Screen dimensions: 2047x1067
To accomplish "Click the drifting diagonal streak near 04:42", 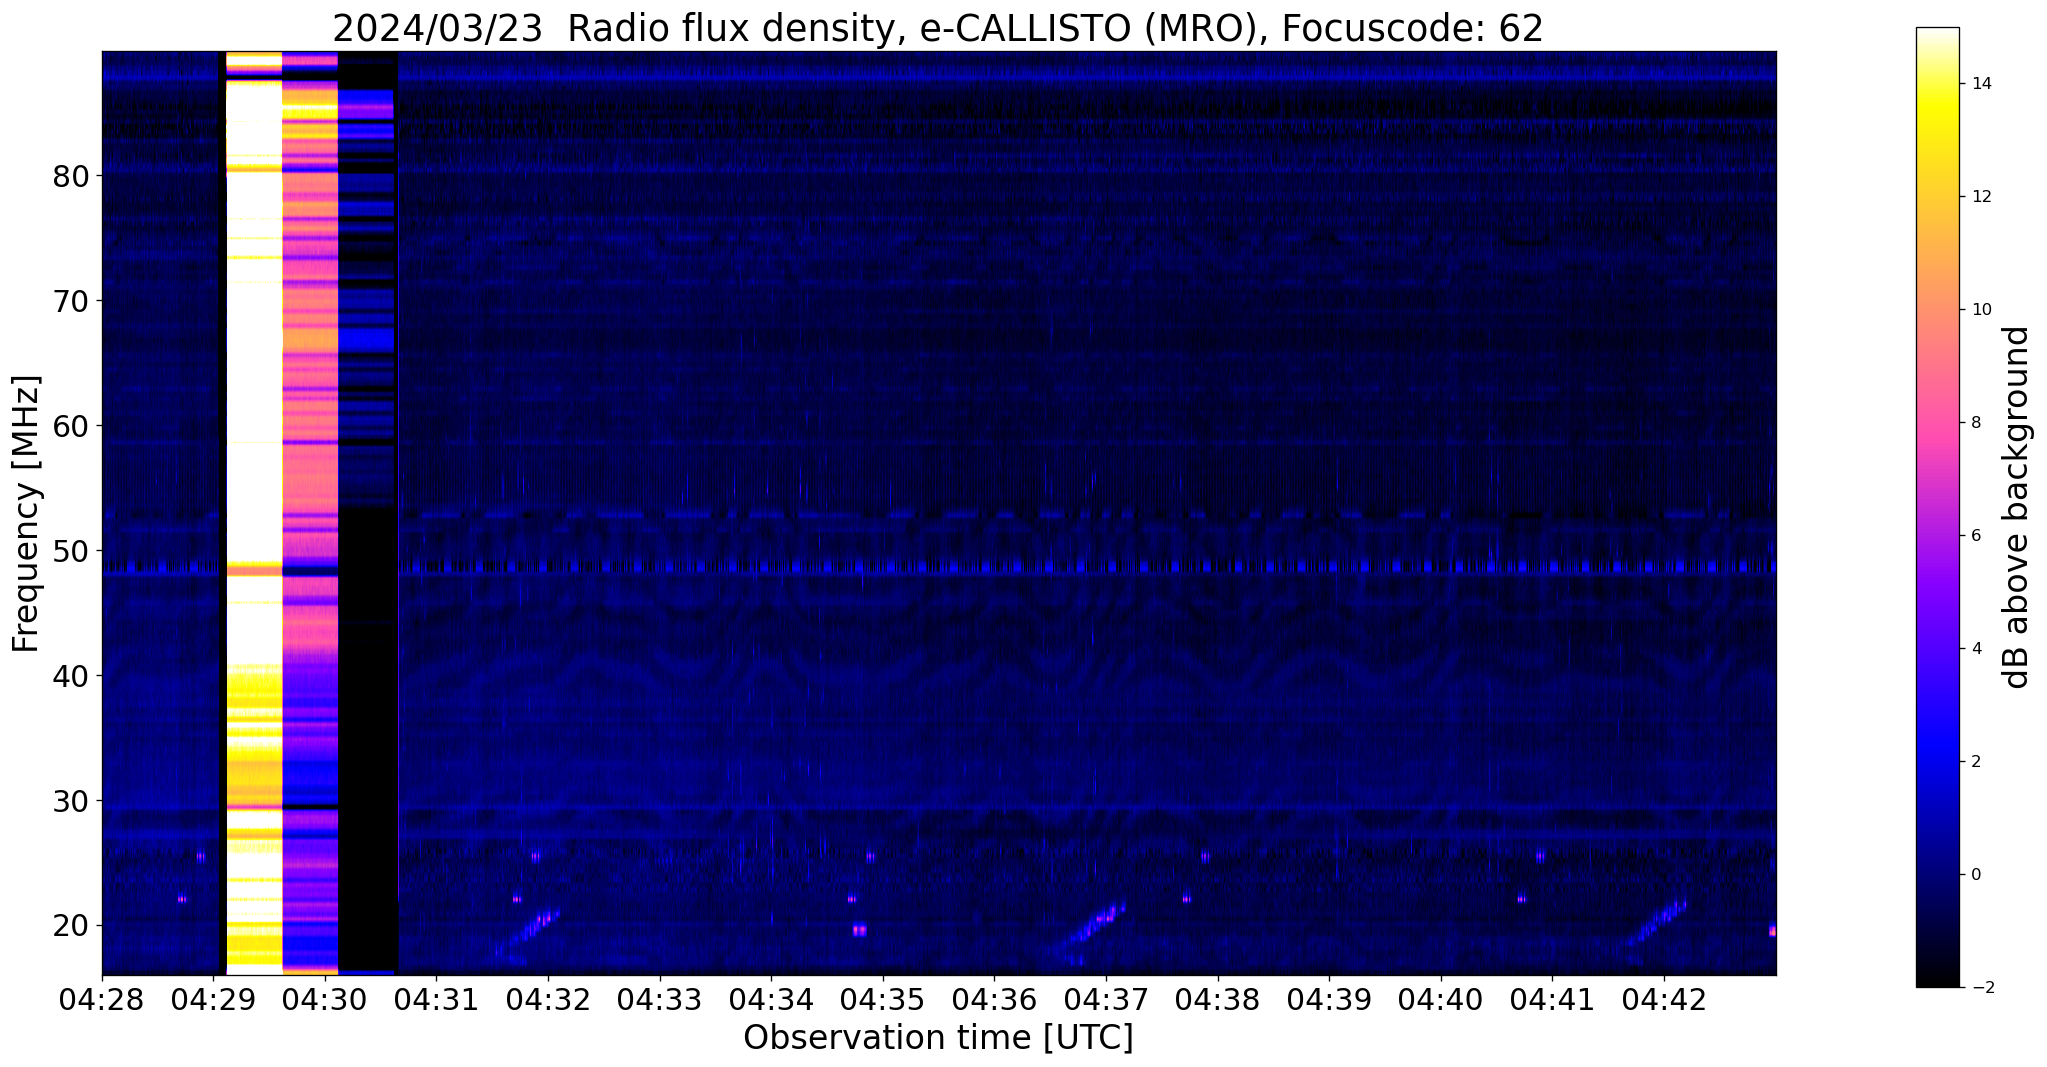I will 1653,929.
